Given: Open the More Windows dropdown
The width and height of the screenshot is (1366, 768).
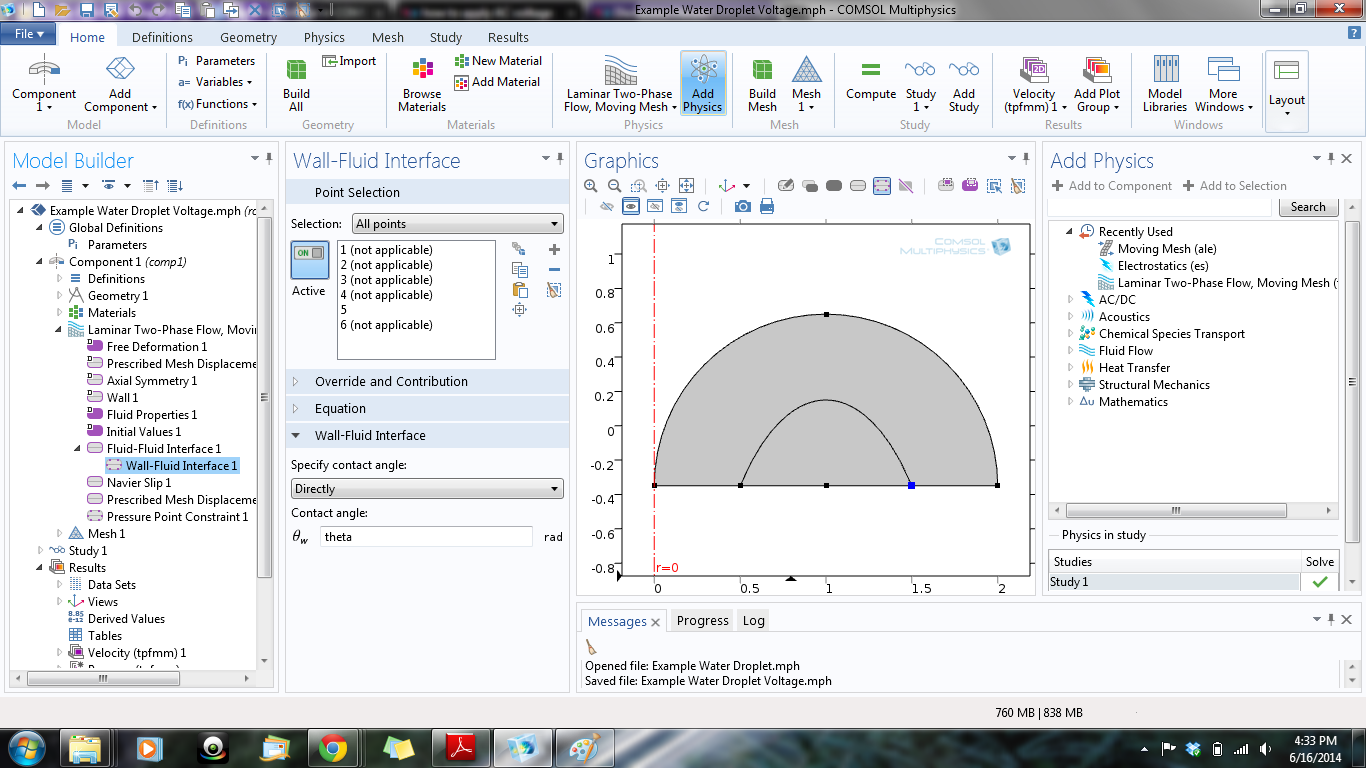Looking at the screenshot, I should (x=1223, y=84).
